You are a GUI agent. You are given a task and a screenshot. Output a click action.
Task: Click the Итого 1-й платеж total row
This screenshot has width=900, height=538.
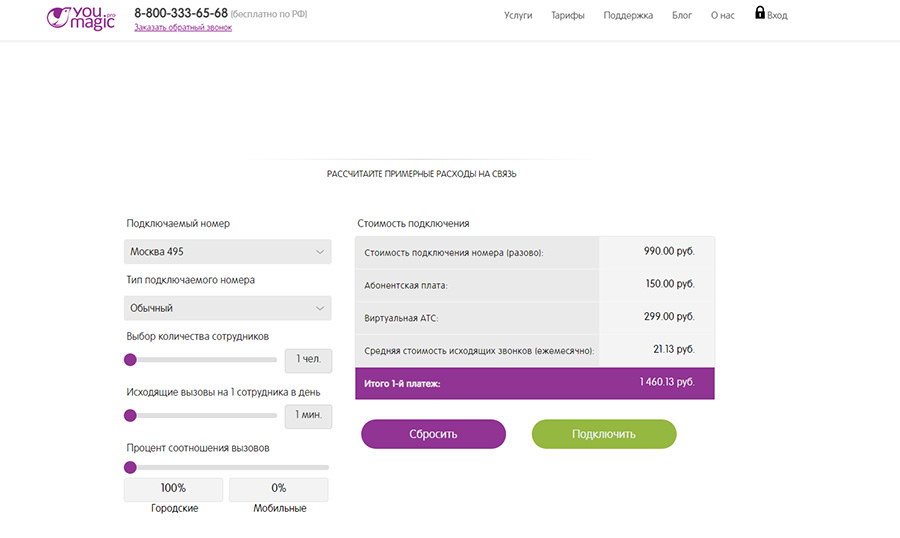coord(535,383)
